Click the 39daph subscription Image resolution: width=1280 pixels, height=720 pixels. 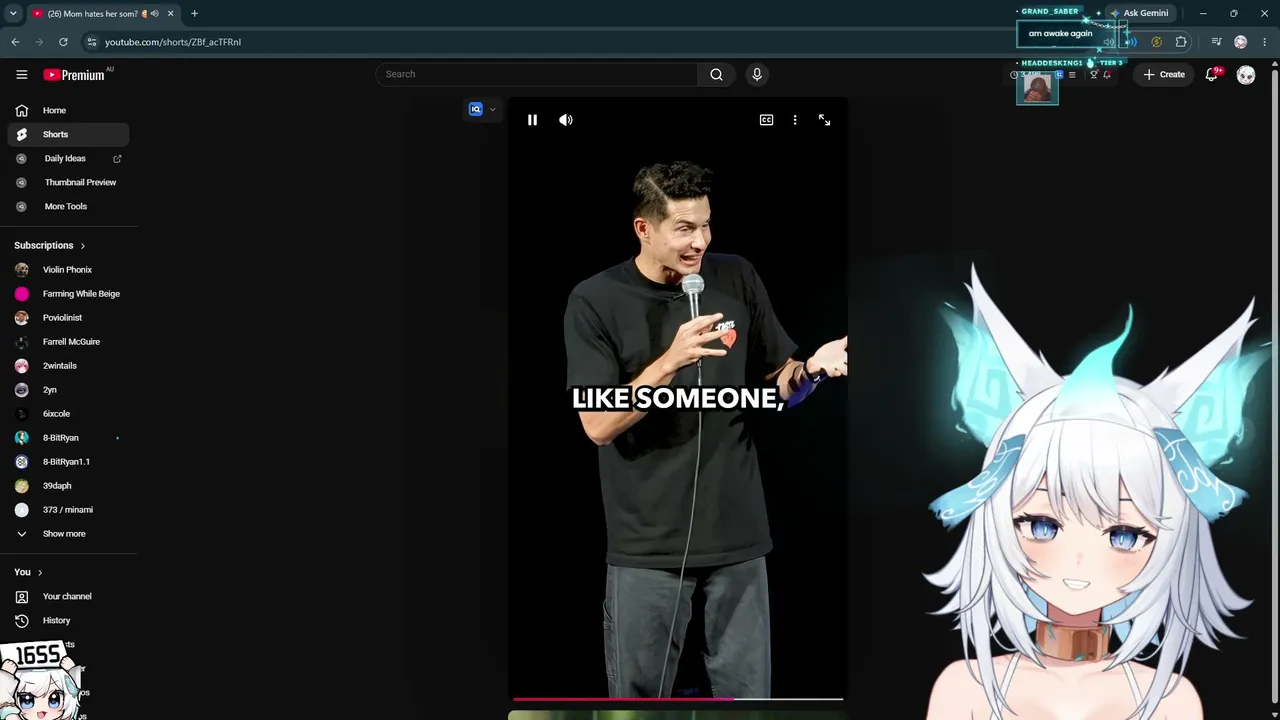[68, 486]
